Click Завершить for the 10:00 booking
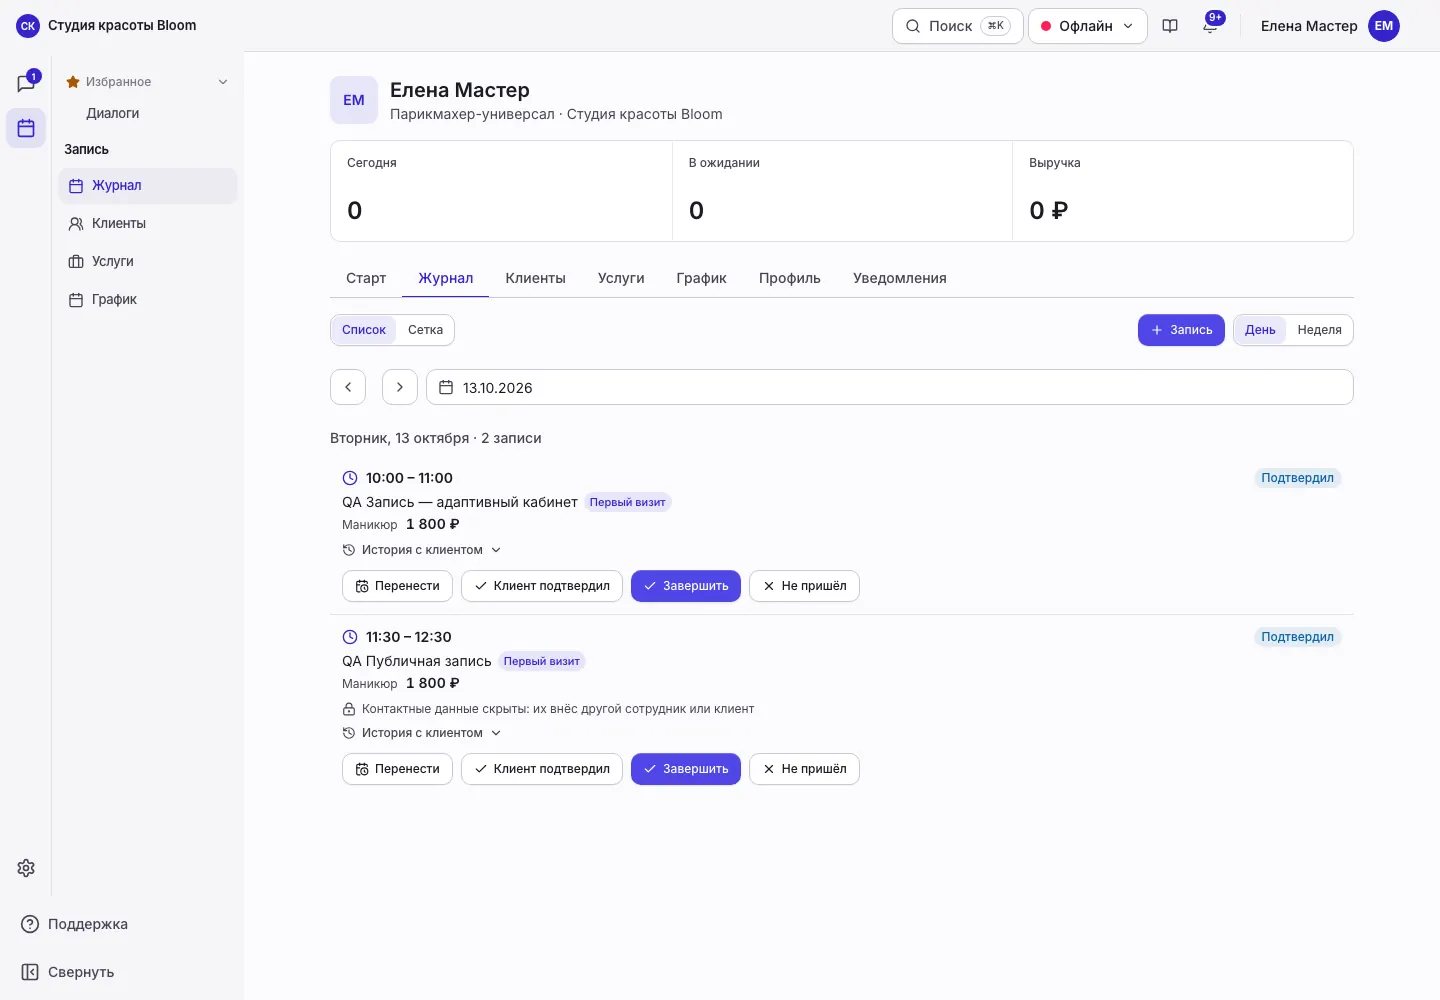The image size is (1440, 1000). coord(686,586)
